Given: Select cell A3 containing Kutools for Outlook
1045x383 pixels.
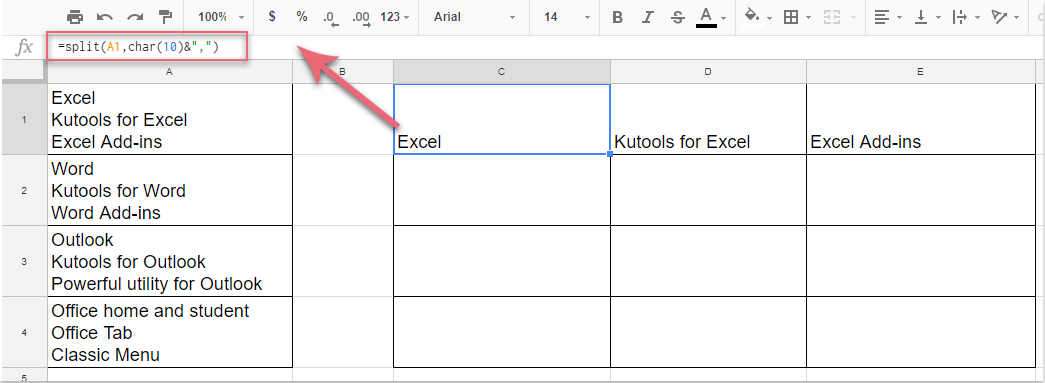Looking at the screenshot, I should [170, 261].
